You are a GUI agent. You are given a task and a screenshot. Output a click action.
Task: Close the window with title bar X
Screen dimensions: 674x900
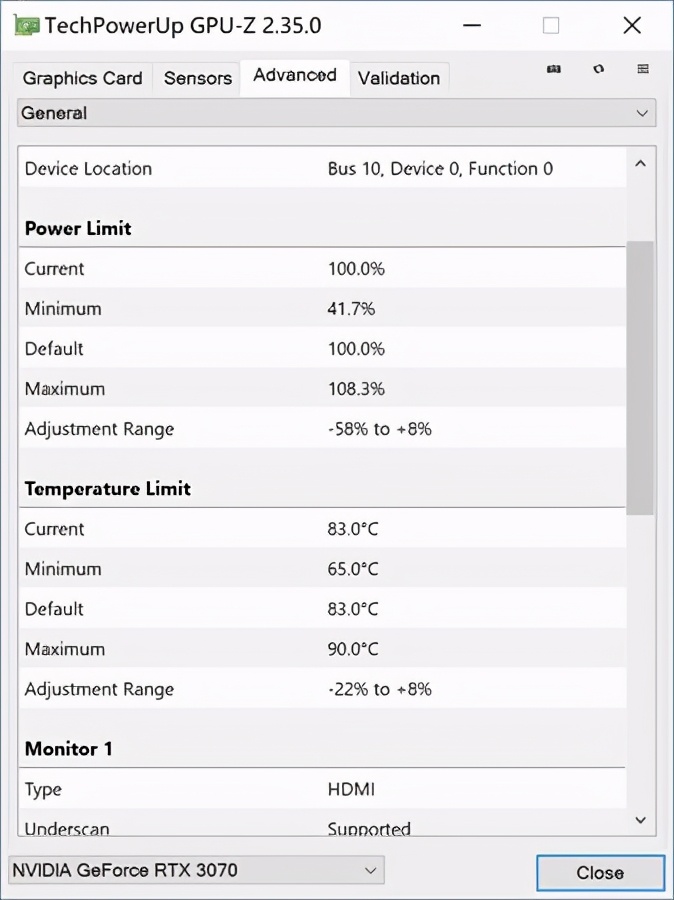632,26
